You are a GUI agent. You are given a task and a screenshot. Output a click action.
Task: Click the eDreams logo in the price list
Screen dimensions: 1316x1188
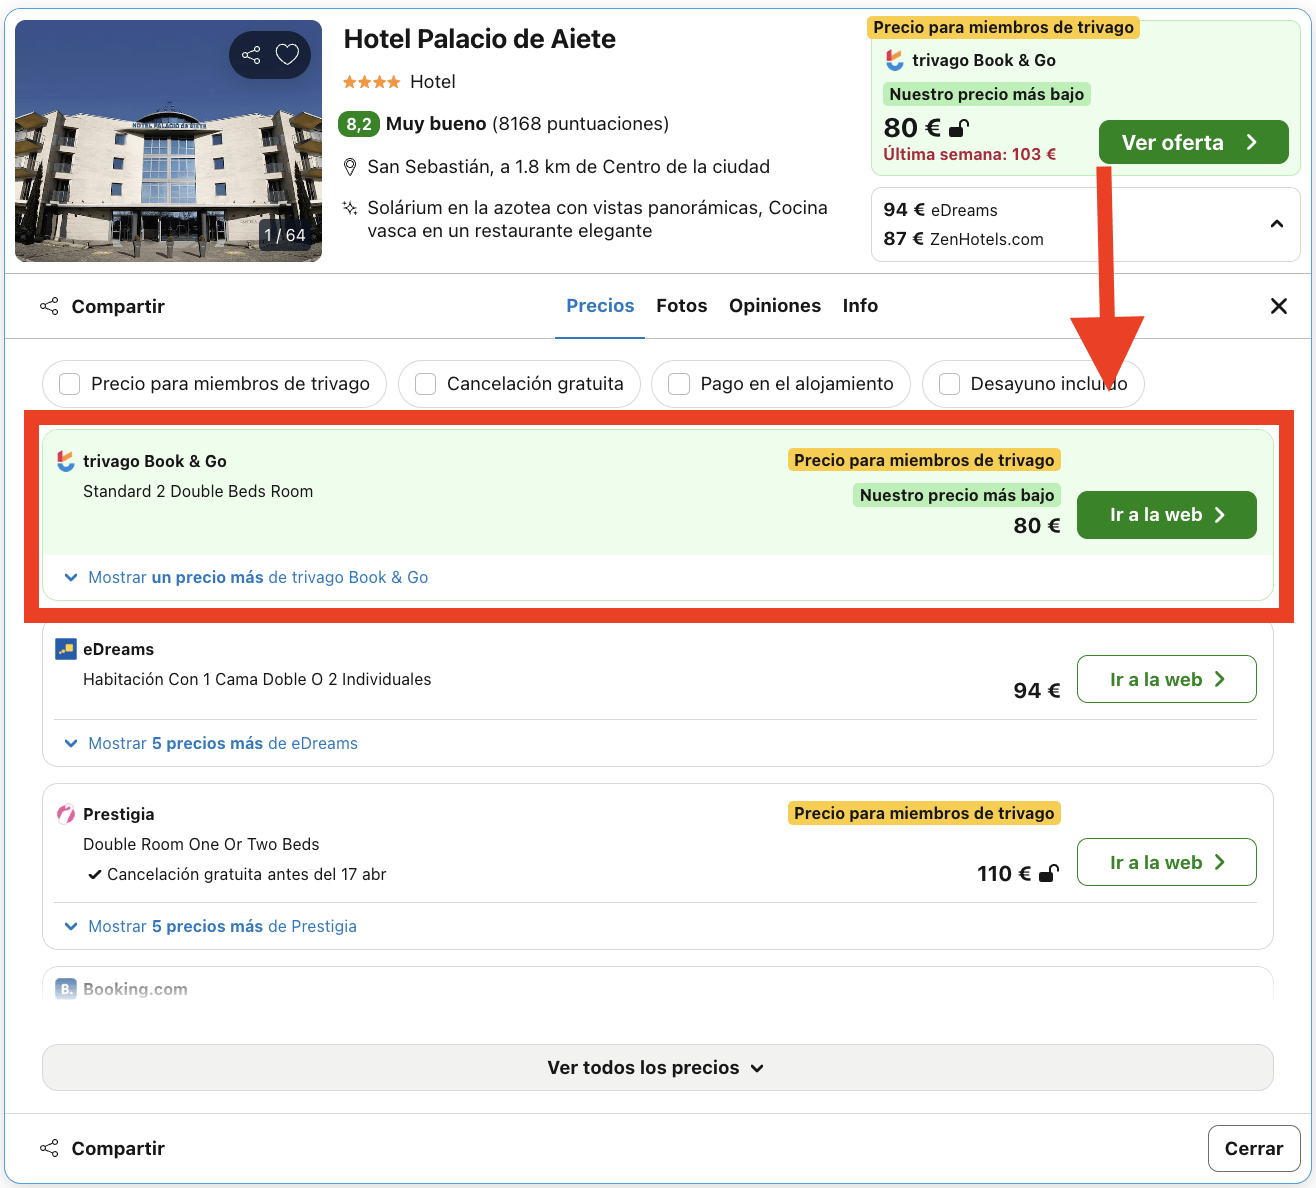66,649
